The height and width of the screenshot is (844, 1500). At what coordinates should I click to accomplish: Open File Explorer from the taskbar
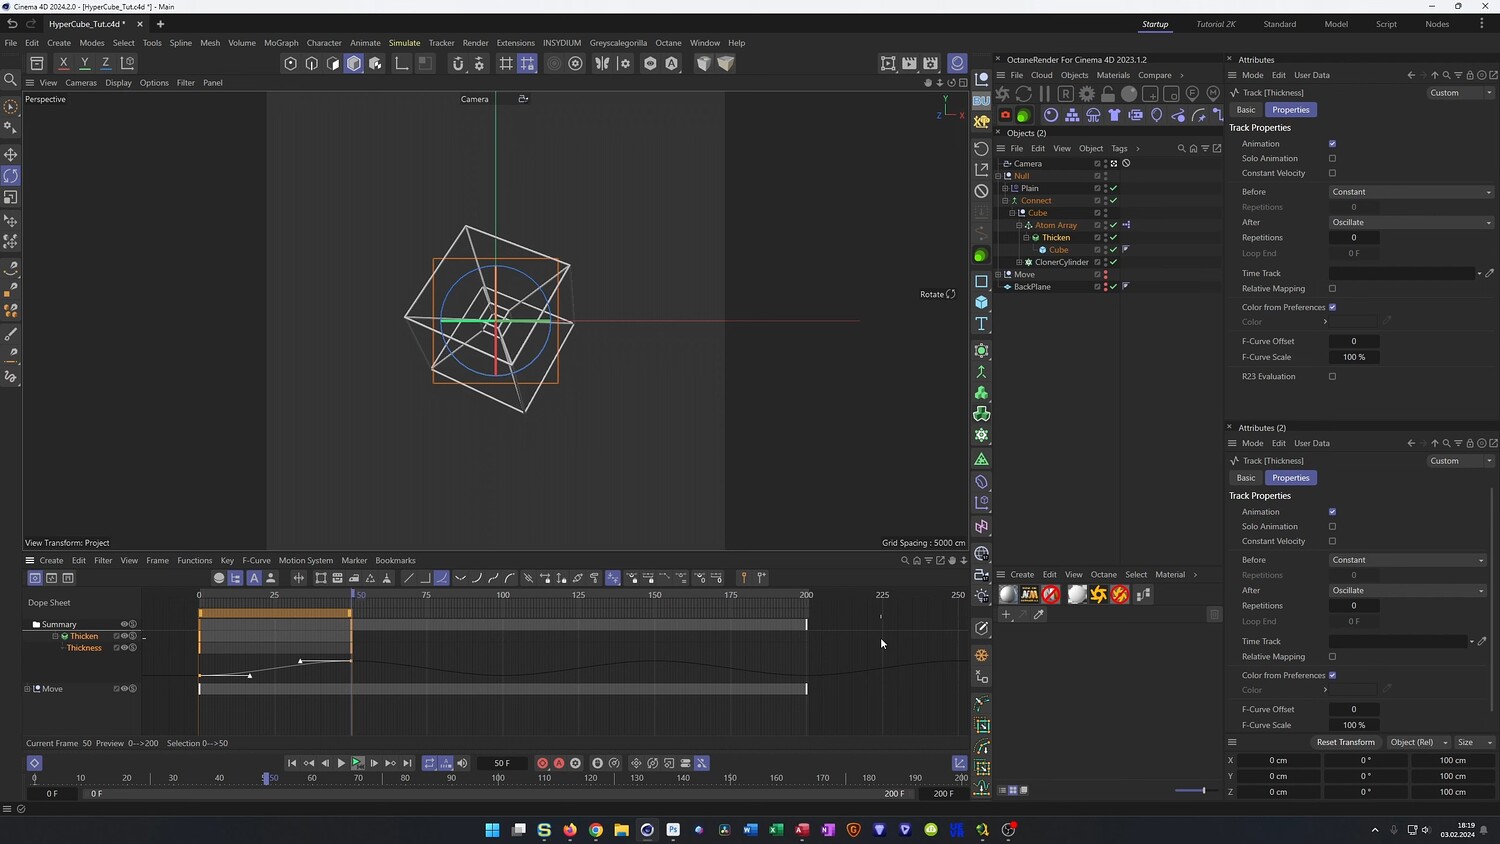coord(621,830)
